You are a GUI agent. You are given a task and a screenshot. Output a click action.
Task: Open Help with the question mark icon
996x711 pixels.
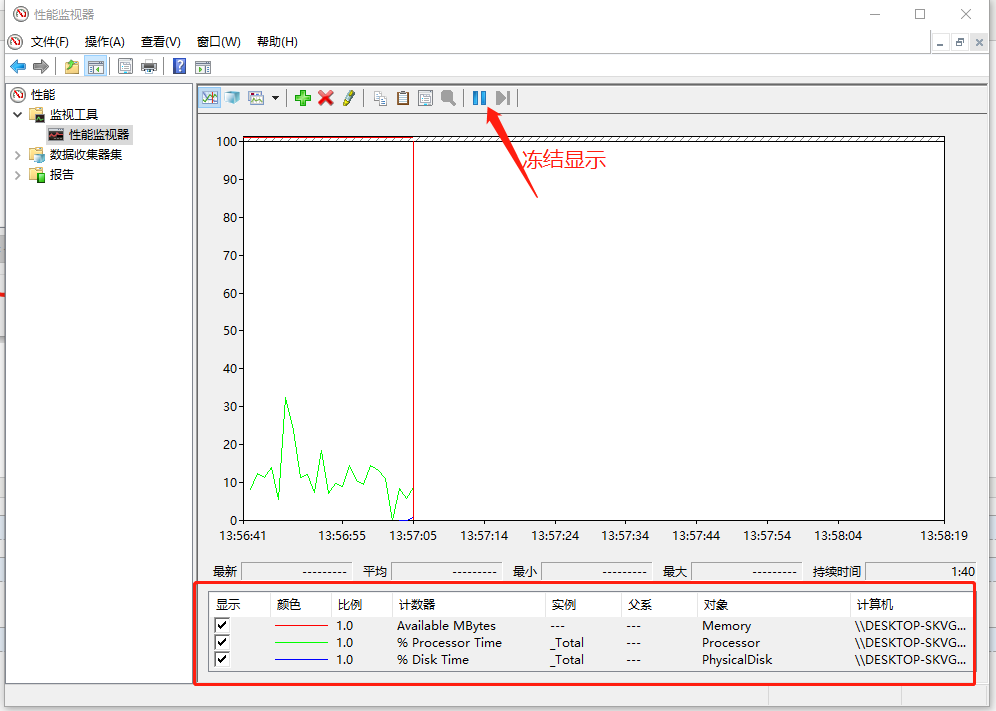click(180, 66)
